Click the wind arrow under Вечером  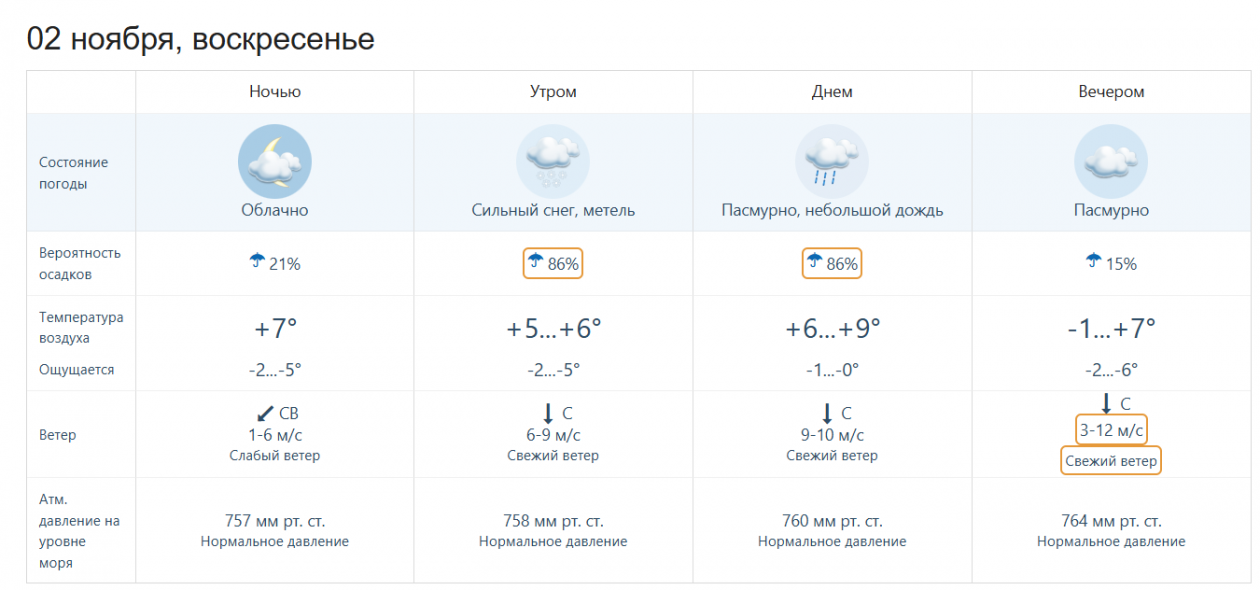pos(1106,403)
